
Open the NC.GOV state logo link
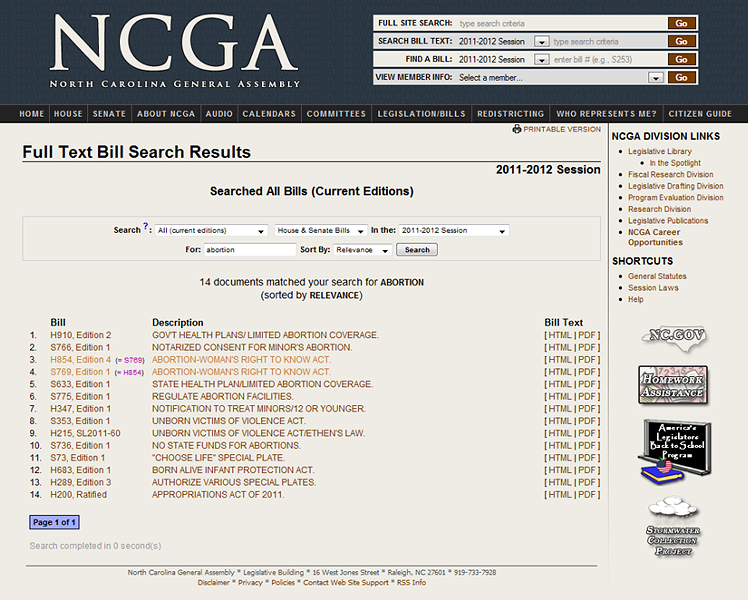(673, 338)
